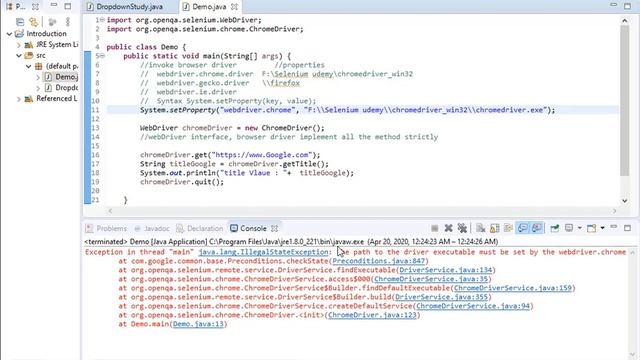The image size is (640, 360).
Task: Open ChromeDriverService.java:35 stack link
Action: coord(431,279)
